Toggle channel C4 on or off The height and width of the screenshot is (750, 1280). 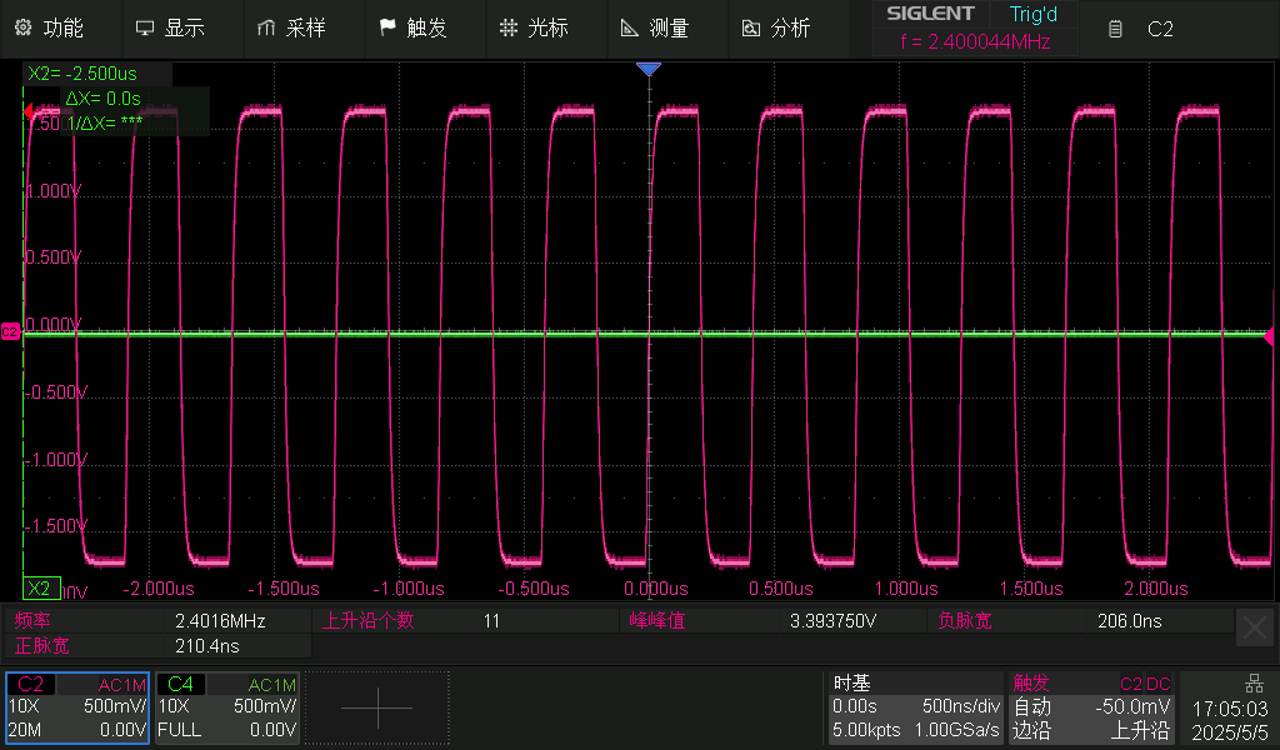pyautogui.click(x=180, y=683)
